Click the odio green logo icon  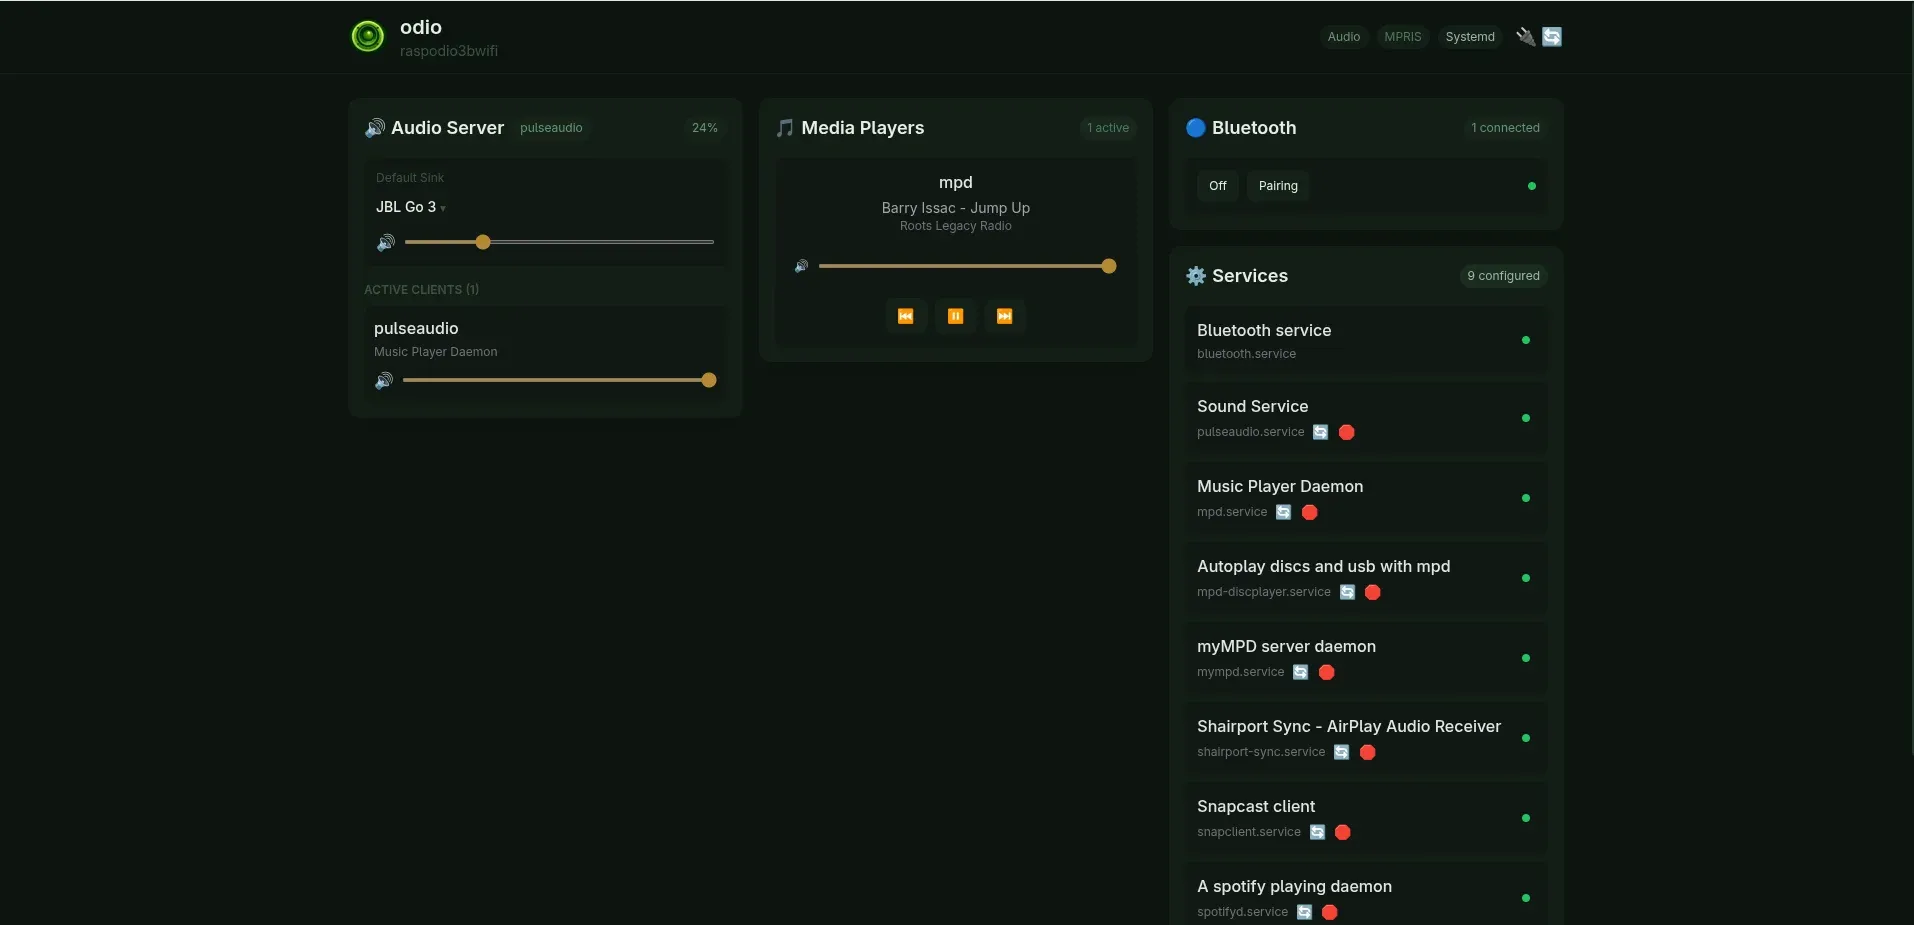coord(368,37)
